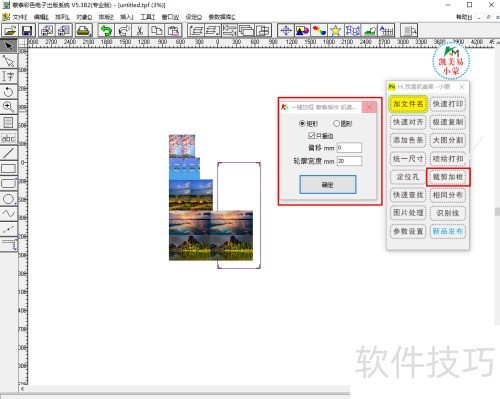Click the 裁剪加框 plugin button
This screenshot has width=500, height=399.
click(448, 177)
